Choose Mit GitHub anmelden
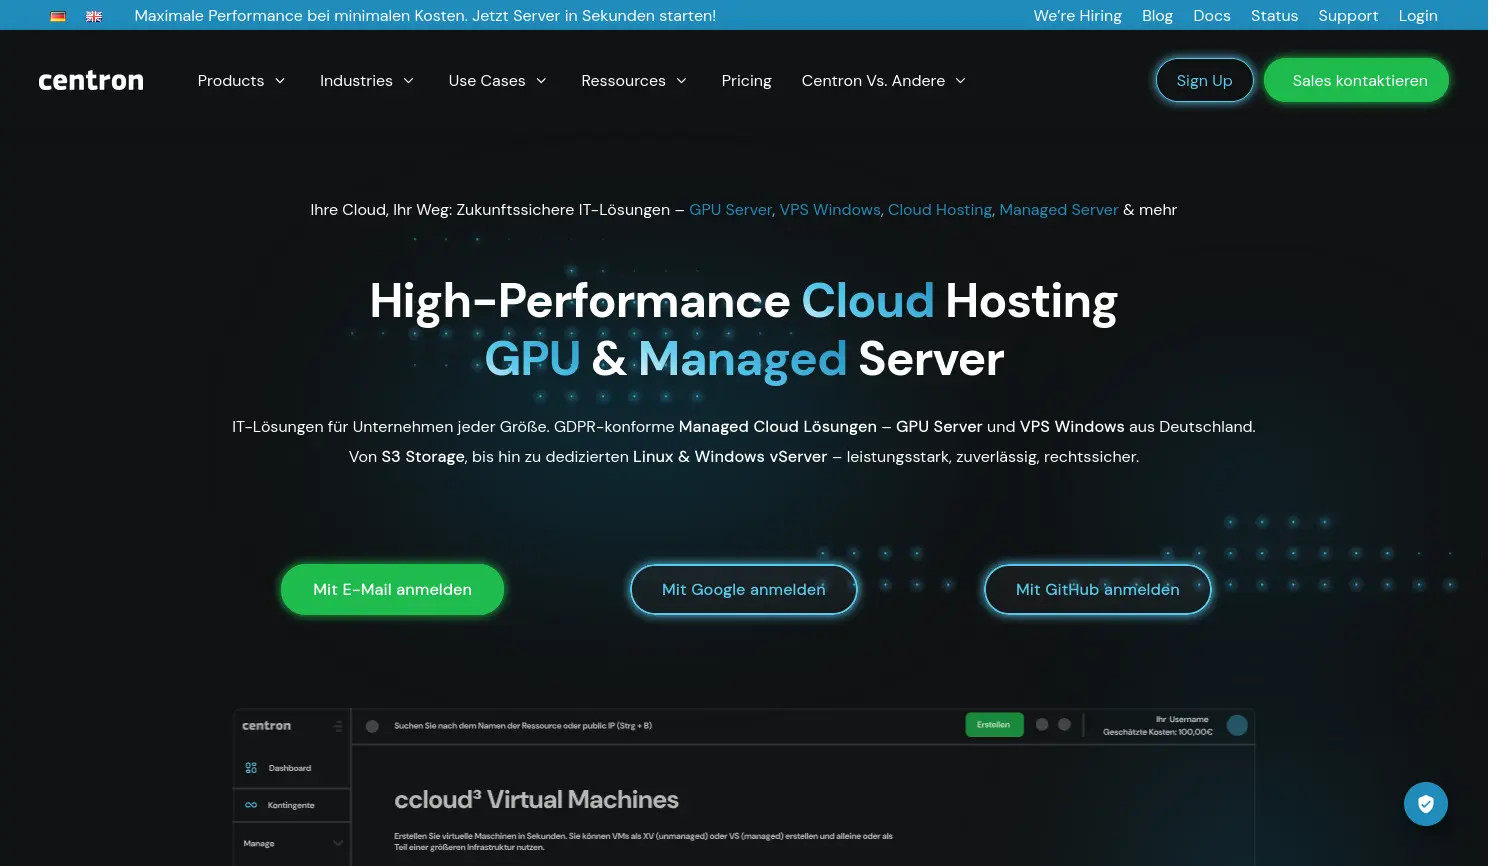1500x866 pixels. click(x=1097, y=590)
